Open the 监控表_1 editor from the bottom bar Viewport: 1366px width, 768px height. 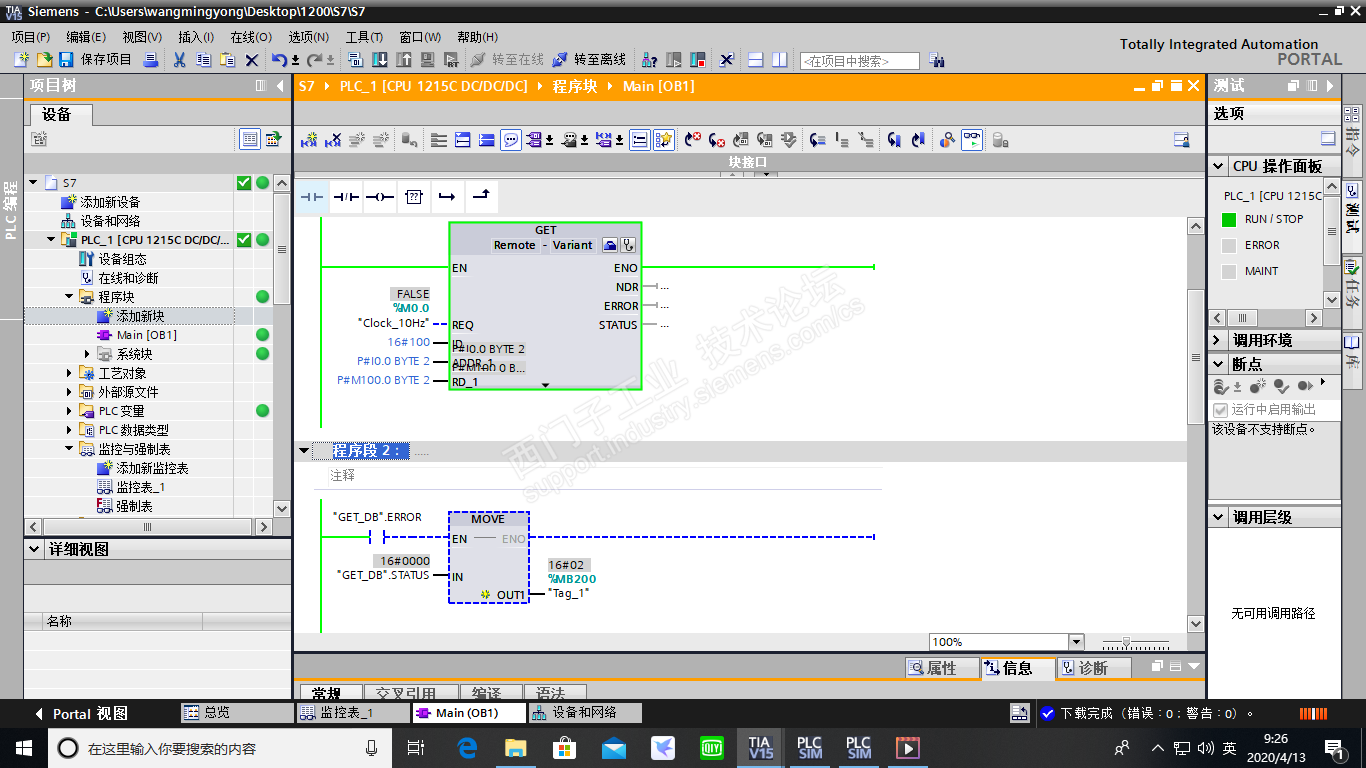352,713
